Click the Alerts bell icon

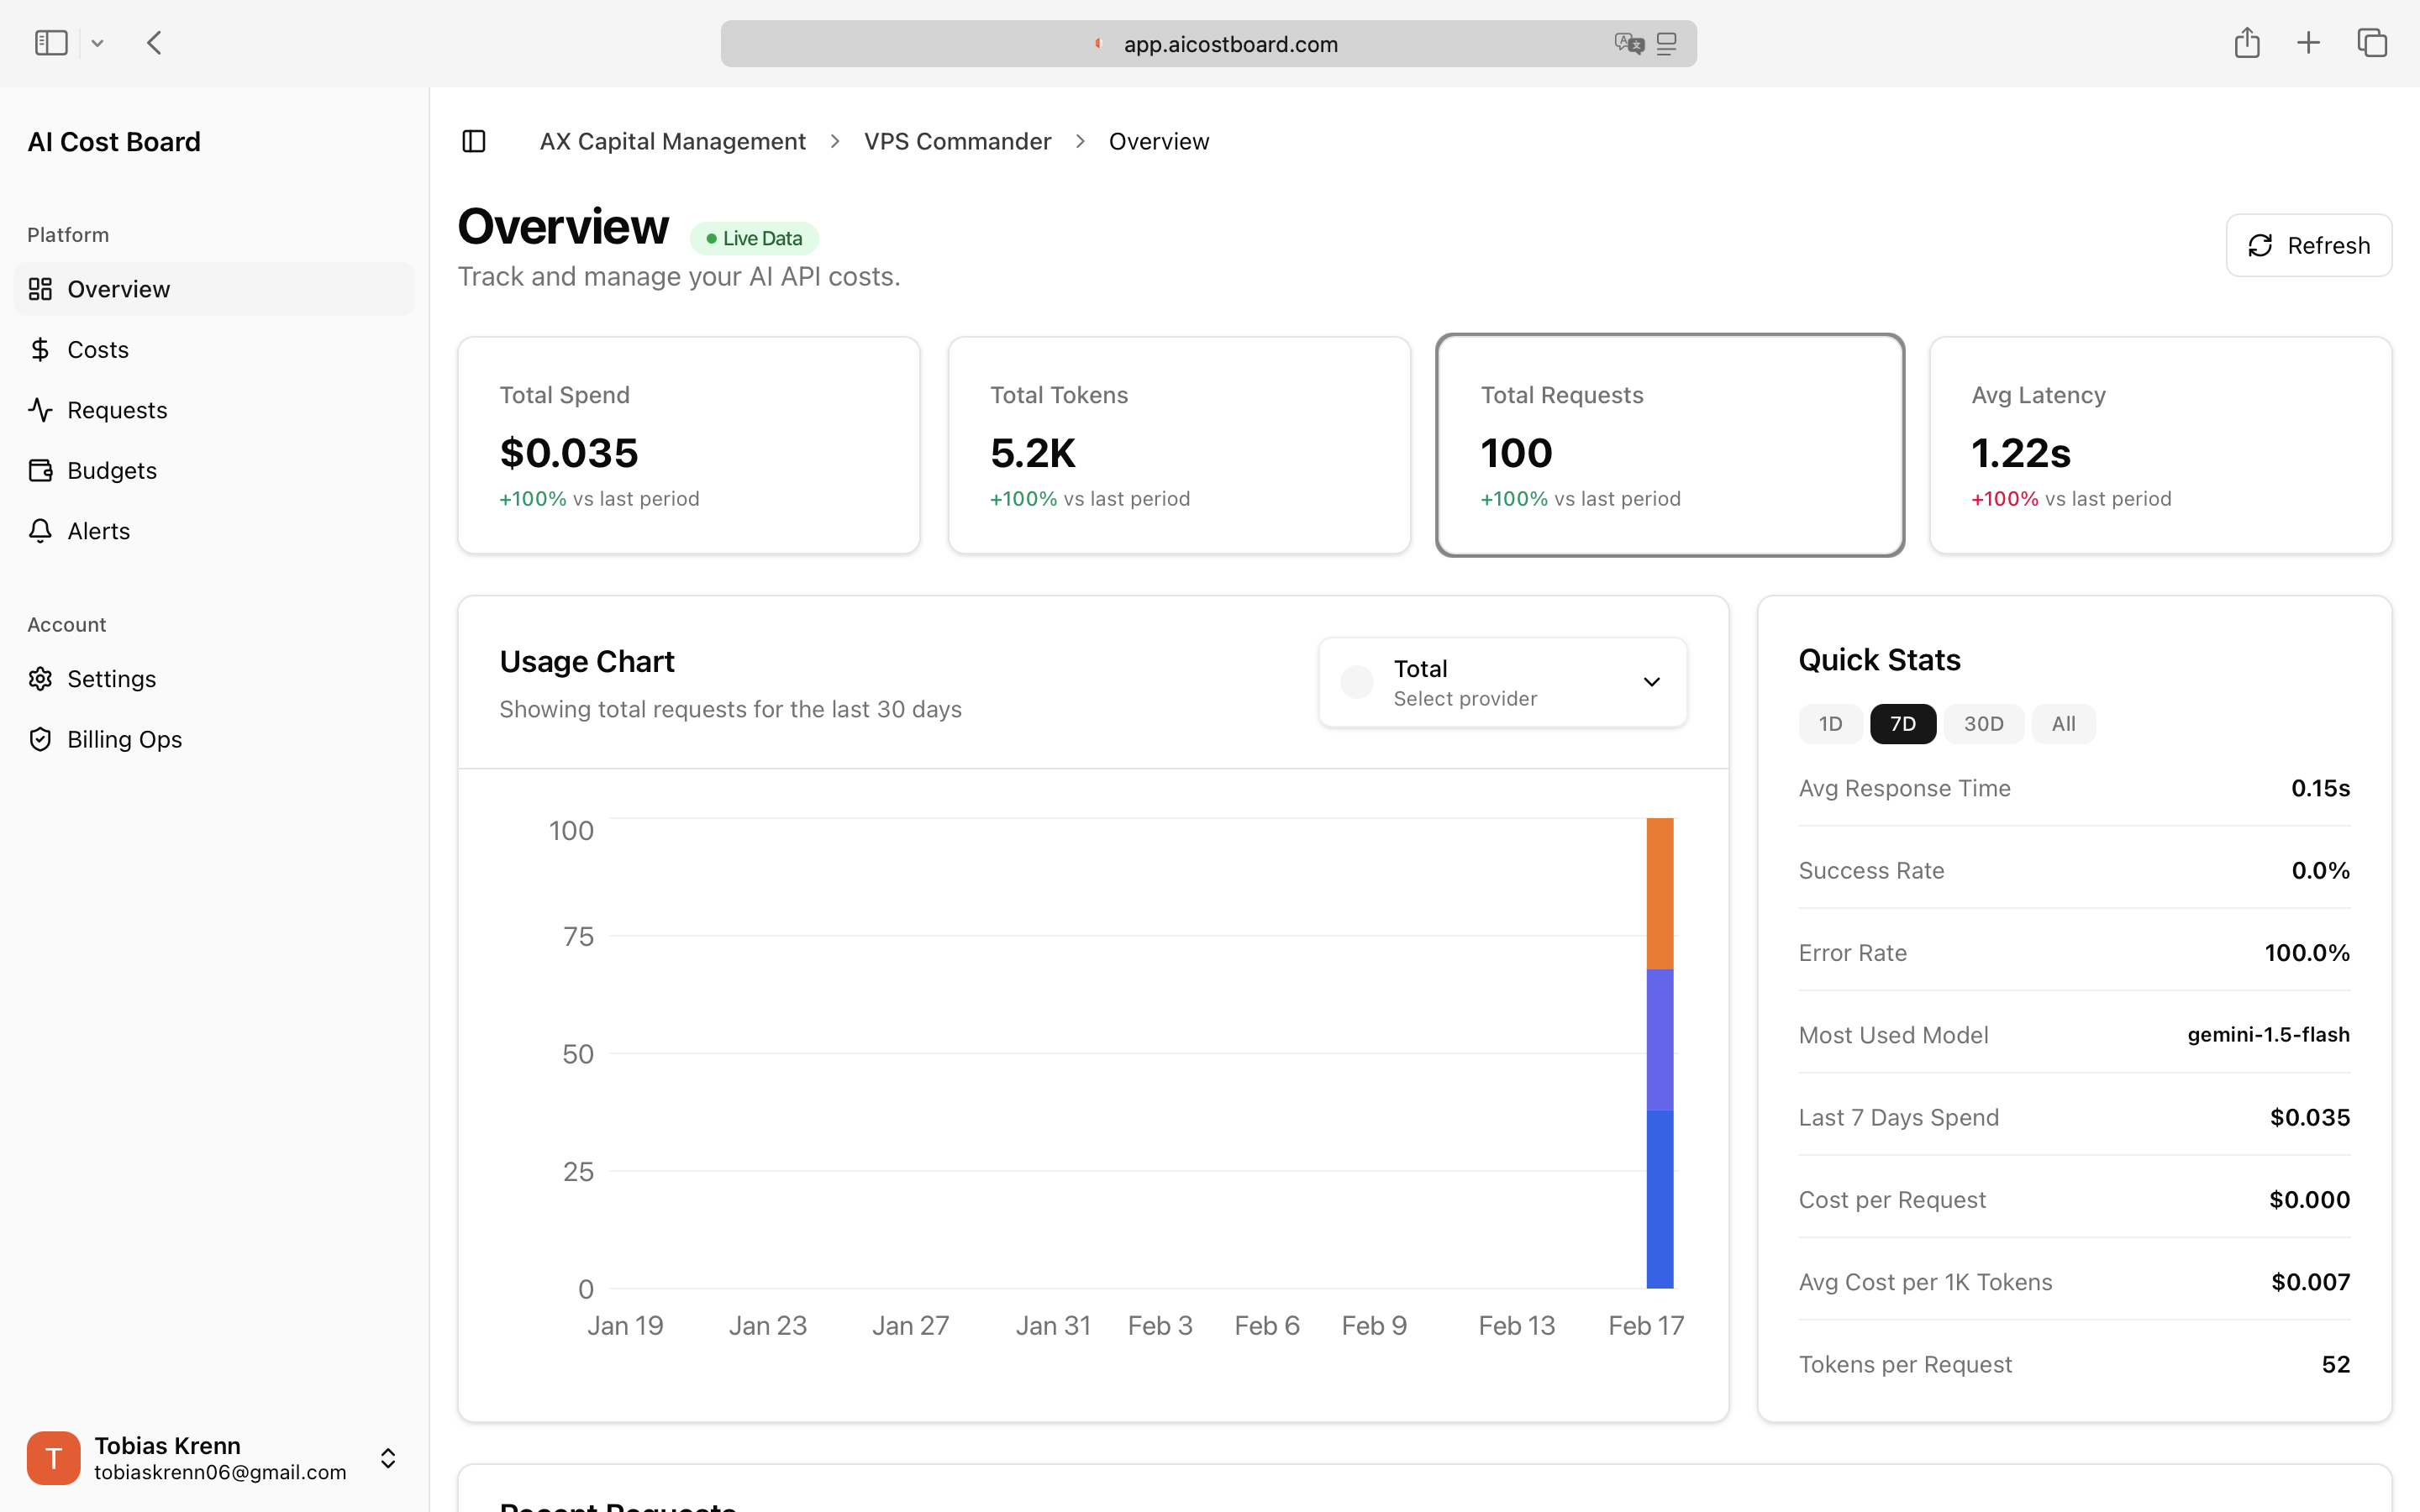(41, 530)
